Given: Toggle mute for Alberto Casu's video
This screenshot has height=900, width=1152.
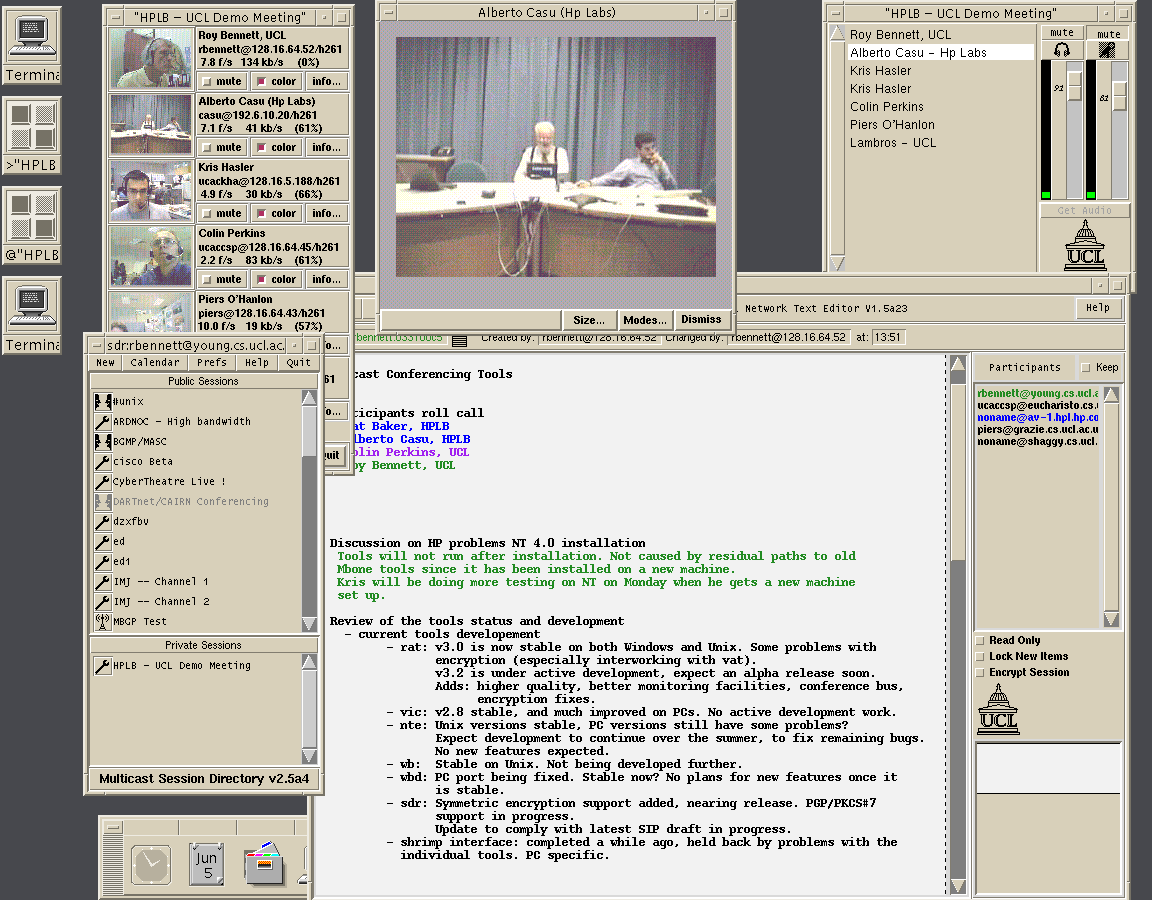Looking at the screenshot, I should click(x=222, y=148).
